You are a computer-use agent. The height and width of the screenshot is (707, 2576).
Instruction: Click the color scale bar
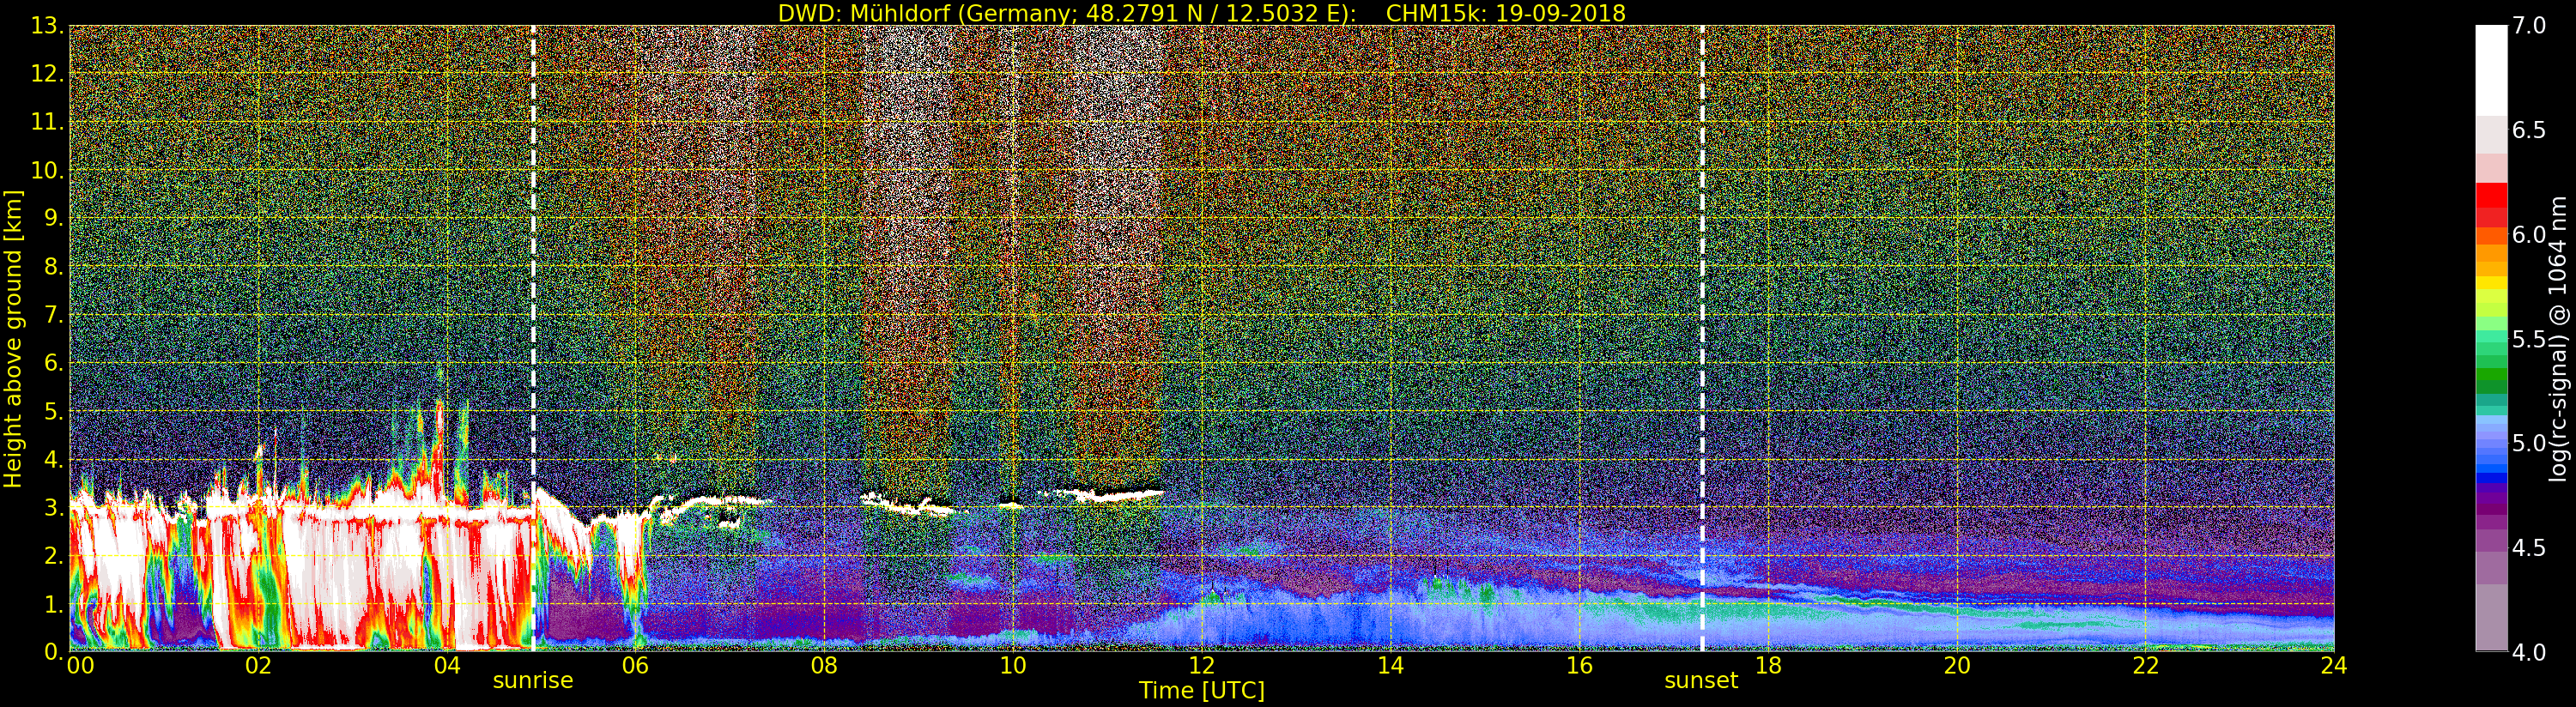2491,338
